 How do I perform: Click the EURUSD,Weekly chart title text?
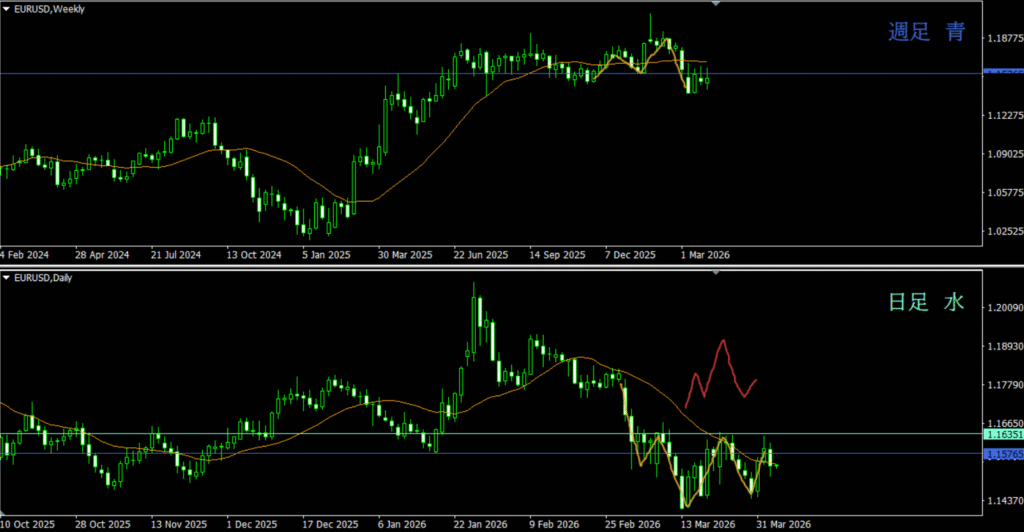click(x=49, y=9)
